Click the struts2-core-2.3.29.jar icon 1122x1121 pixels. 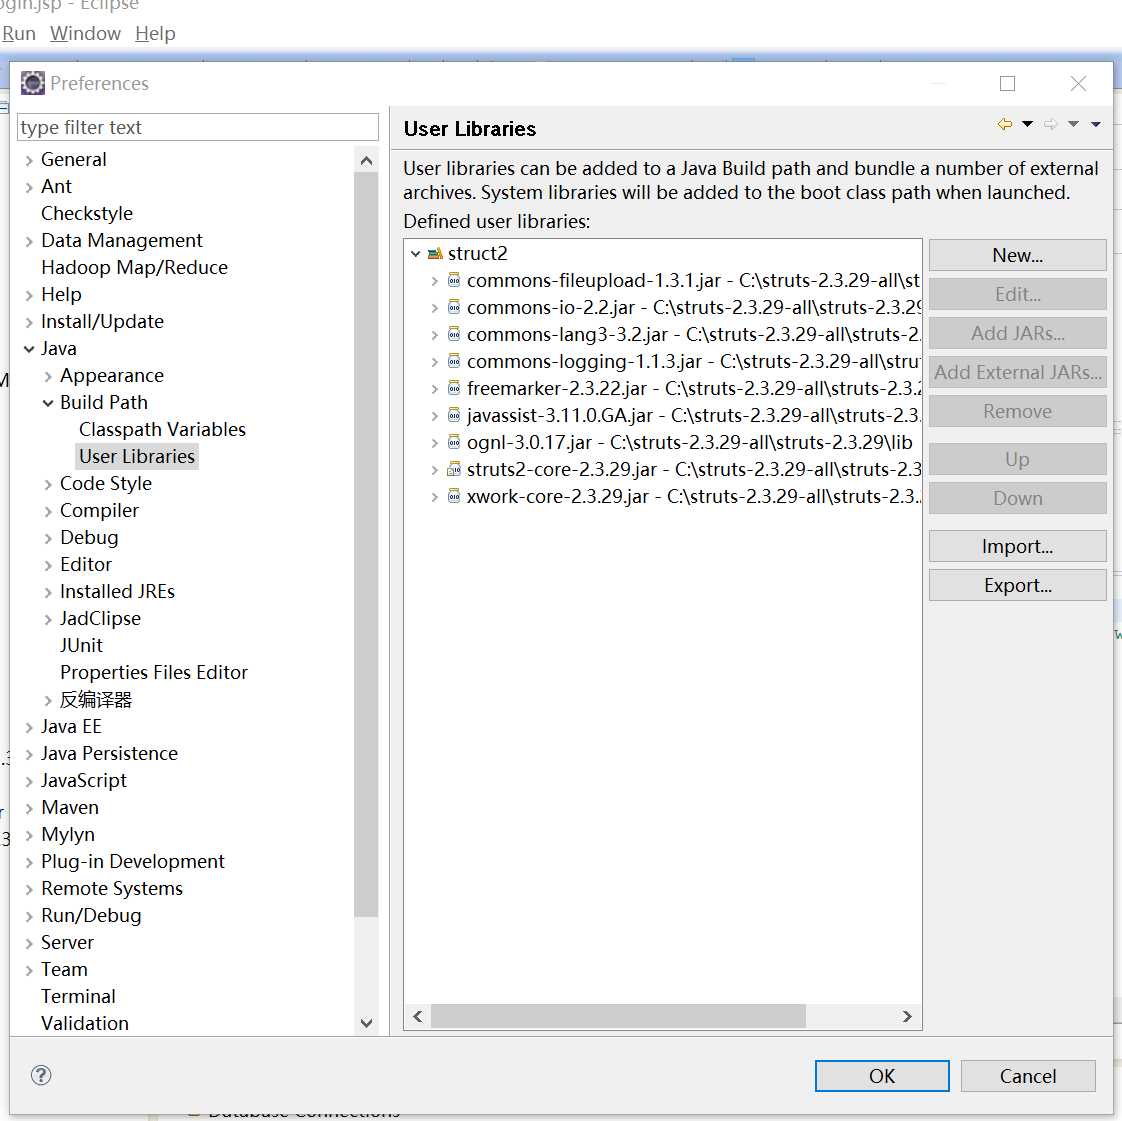coord(454,469)
